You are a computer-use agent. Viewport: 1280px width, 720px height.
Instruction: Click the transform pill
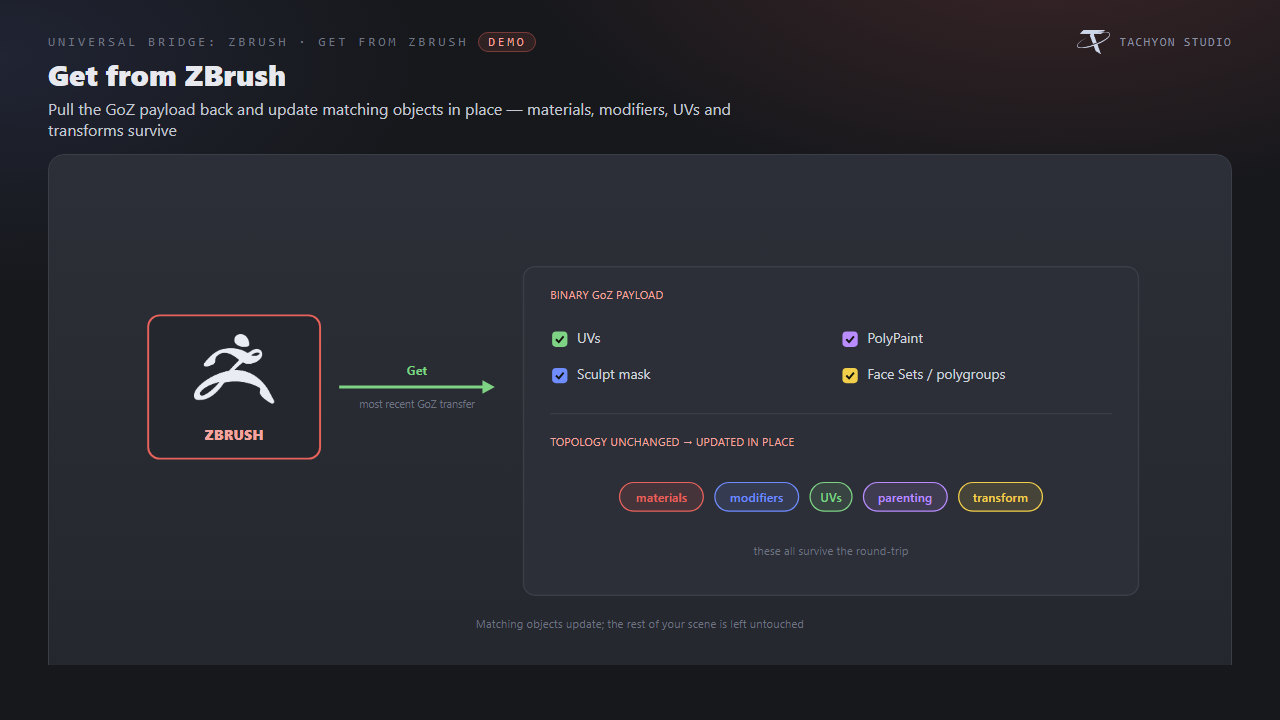tap(1000, 497)
